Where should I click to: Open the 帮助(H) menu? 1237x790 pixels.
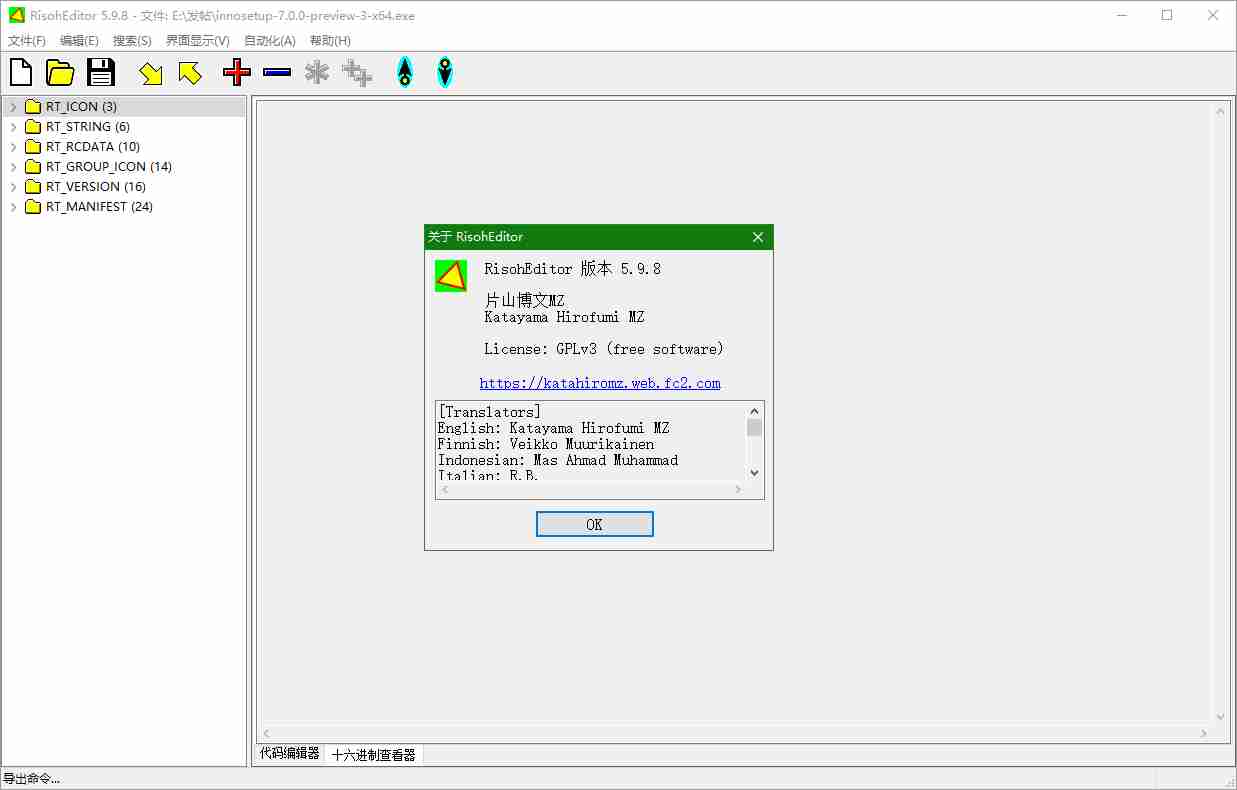(x=330, y=41)
